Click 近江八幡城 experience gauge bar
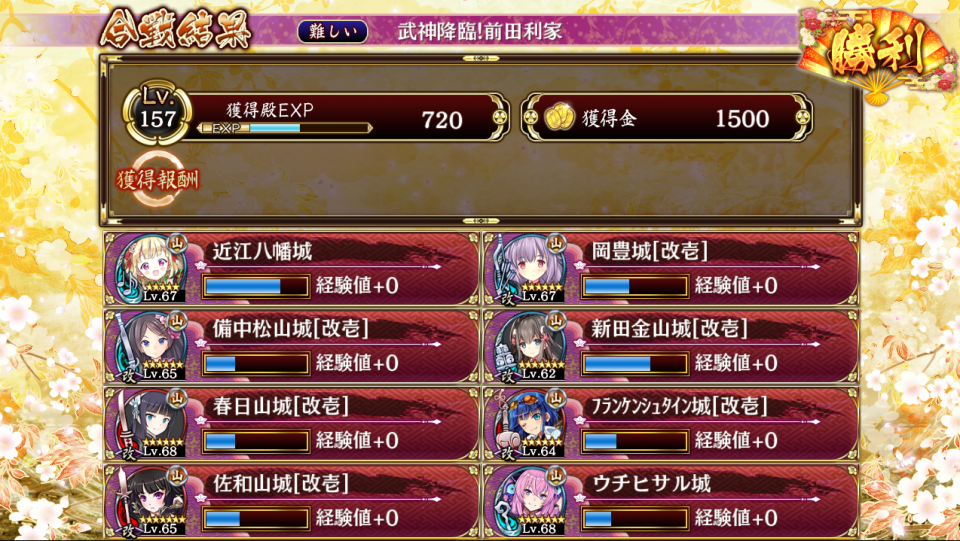960x541 pixels. click(256, 286)
